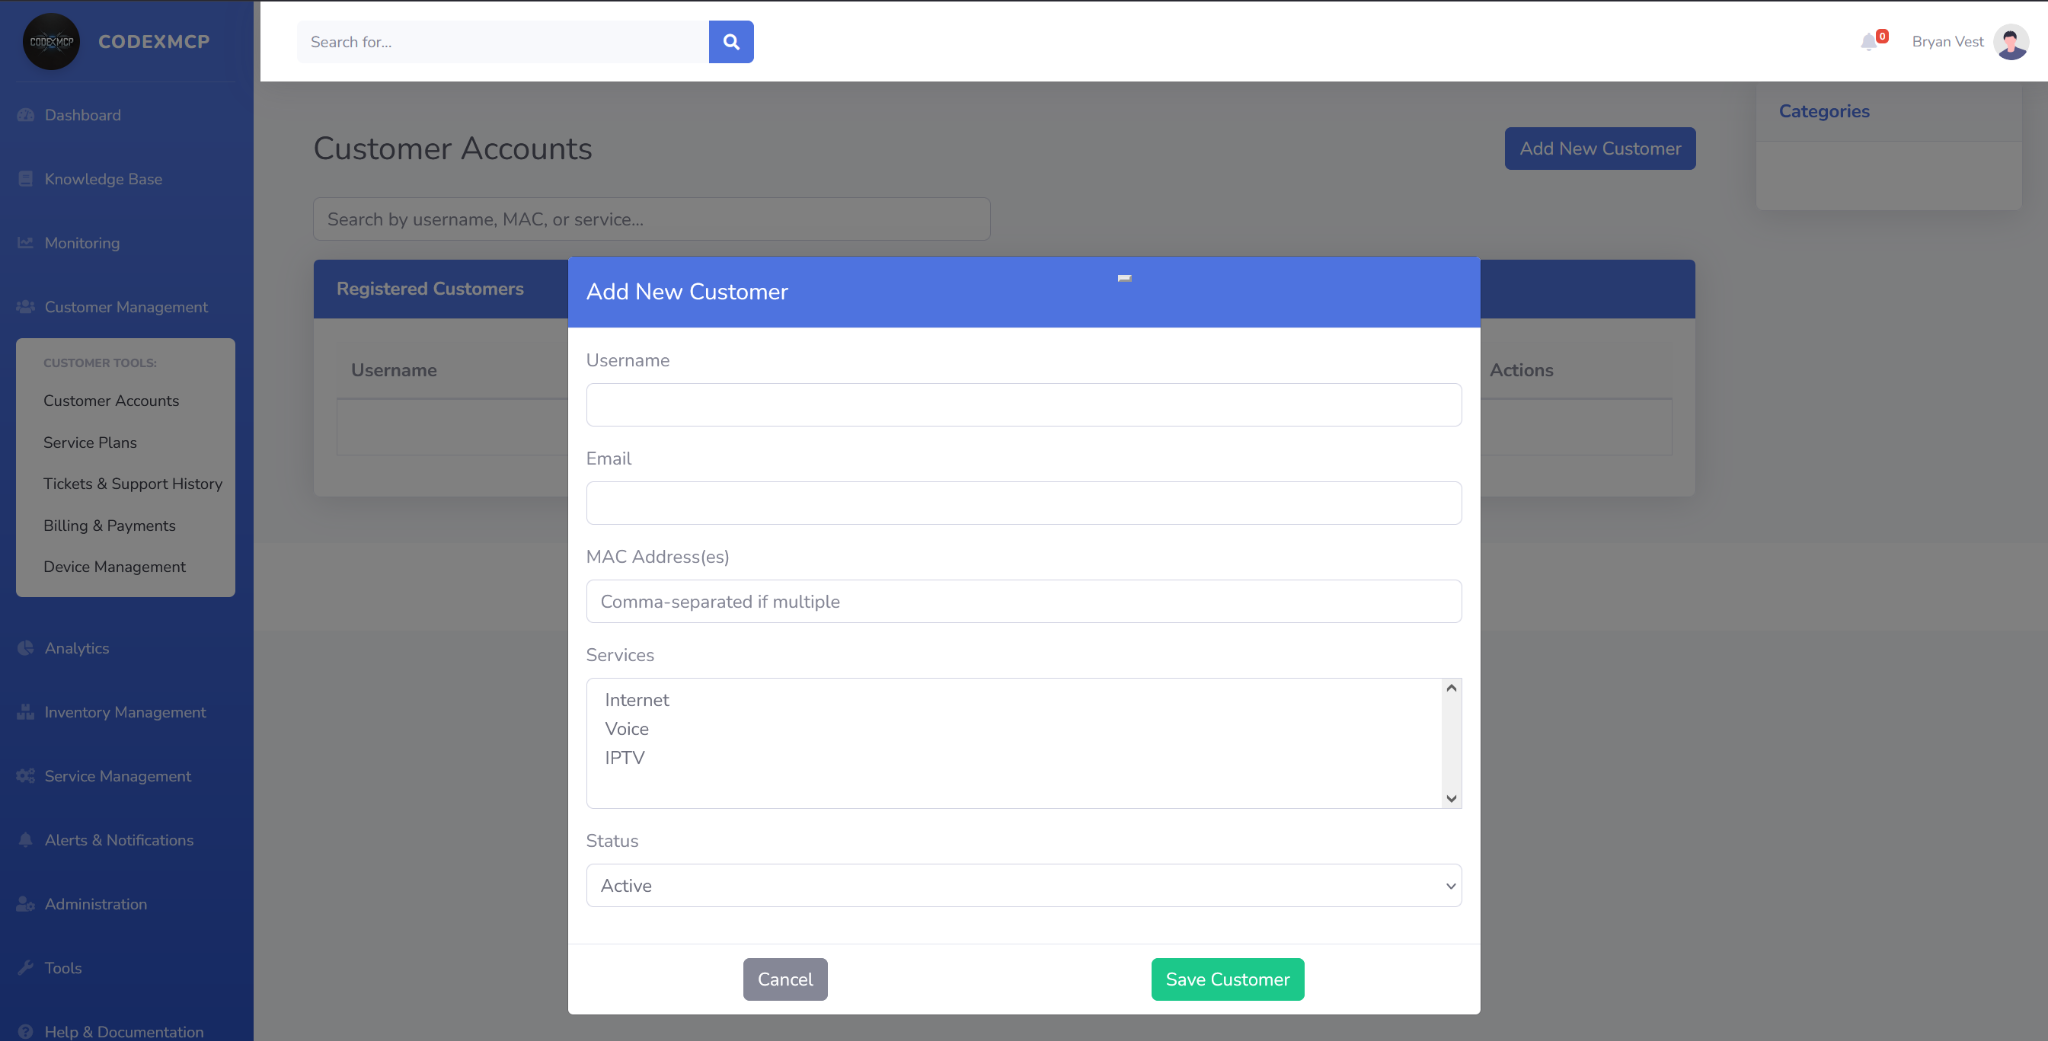Screen dimensions: 2048x1041
Task: Click the Username input field
Action: (x=1023, y=405)
